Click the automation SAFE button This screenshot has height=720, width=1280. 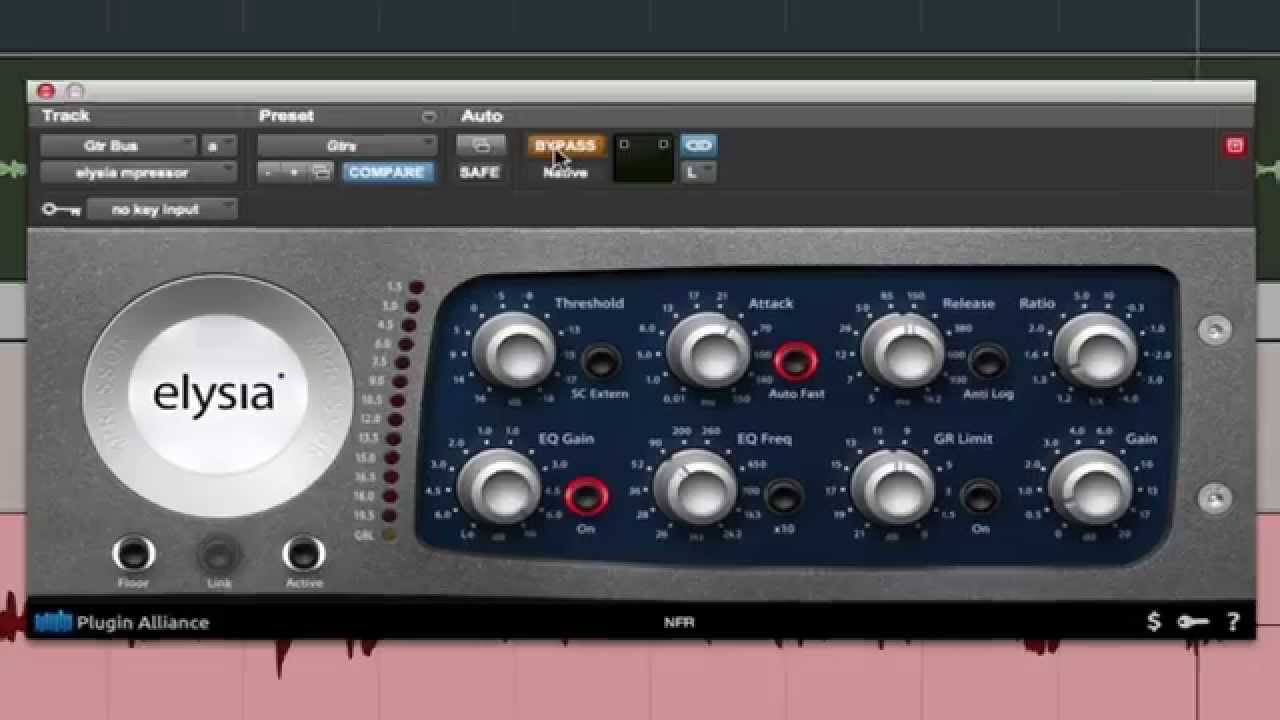[480, 172]
